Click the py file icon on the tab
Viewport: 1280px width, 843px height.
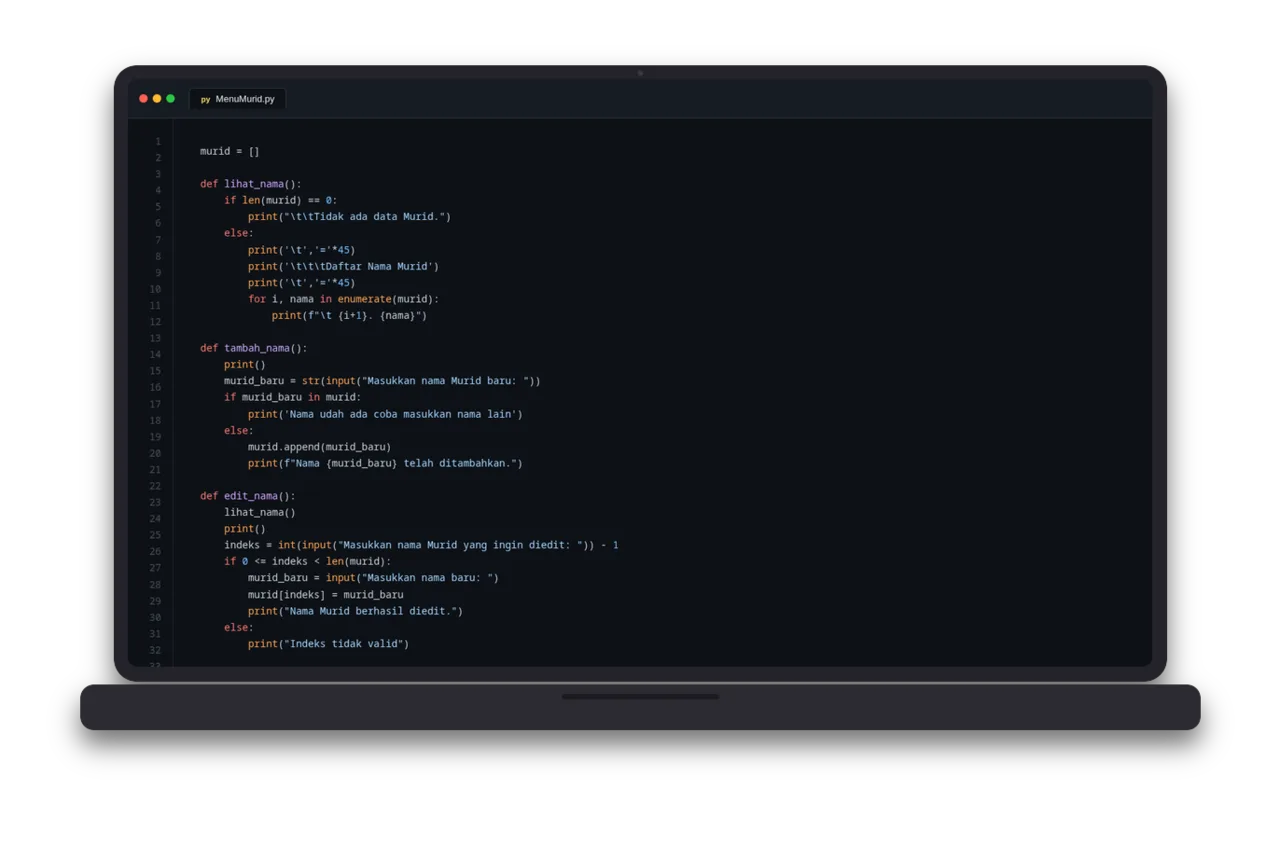[x=205, y=99]
